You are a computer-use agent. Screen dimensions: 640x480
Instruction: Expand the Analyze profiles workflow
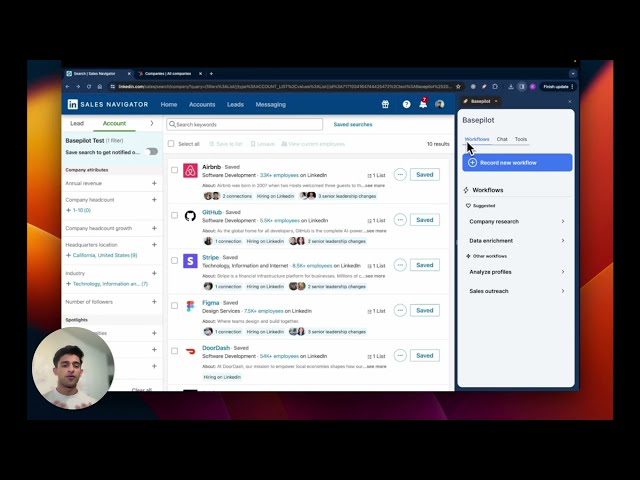517,272
